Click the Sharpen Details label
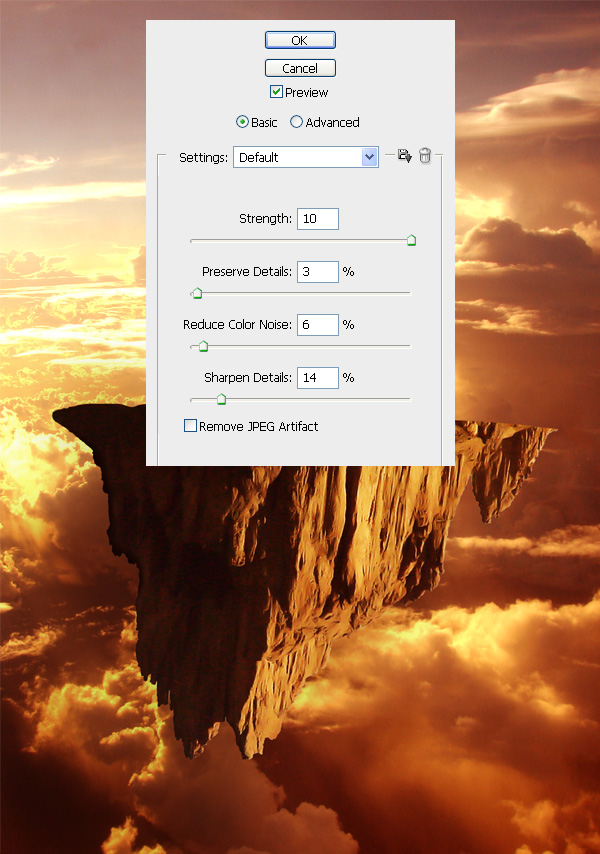Viewport: 600px width, 854px height. 248,378
